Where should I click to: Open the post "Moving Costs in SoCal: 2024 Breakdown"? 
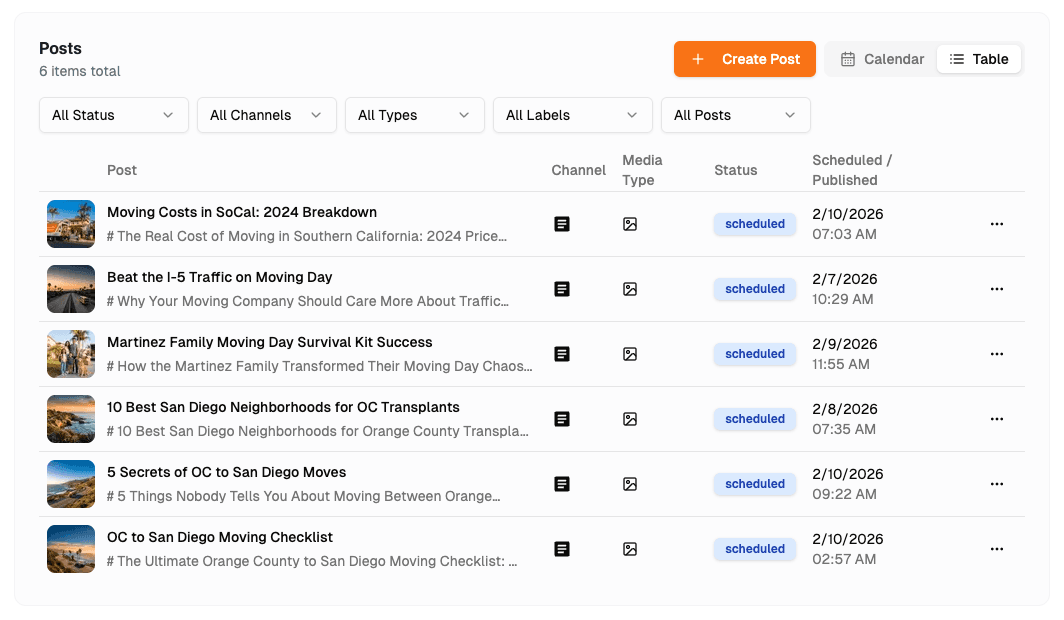click(x=241, y=212)
